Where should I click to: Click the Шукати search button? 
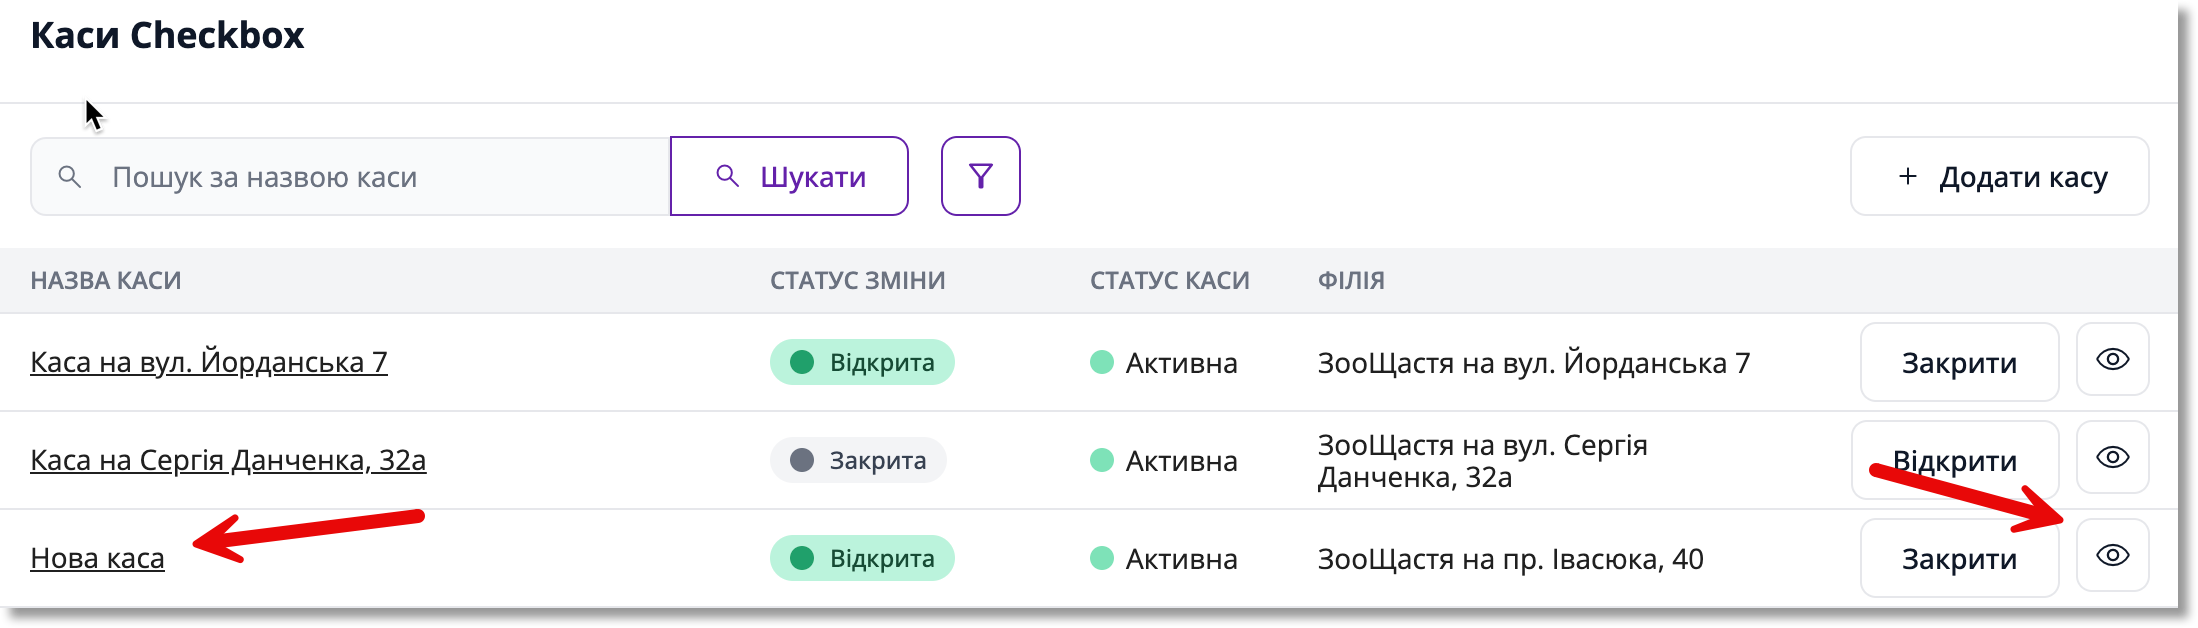tap(789, 176)
